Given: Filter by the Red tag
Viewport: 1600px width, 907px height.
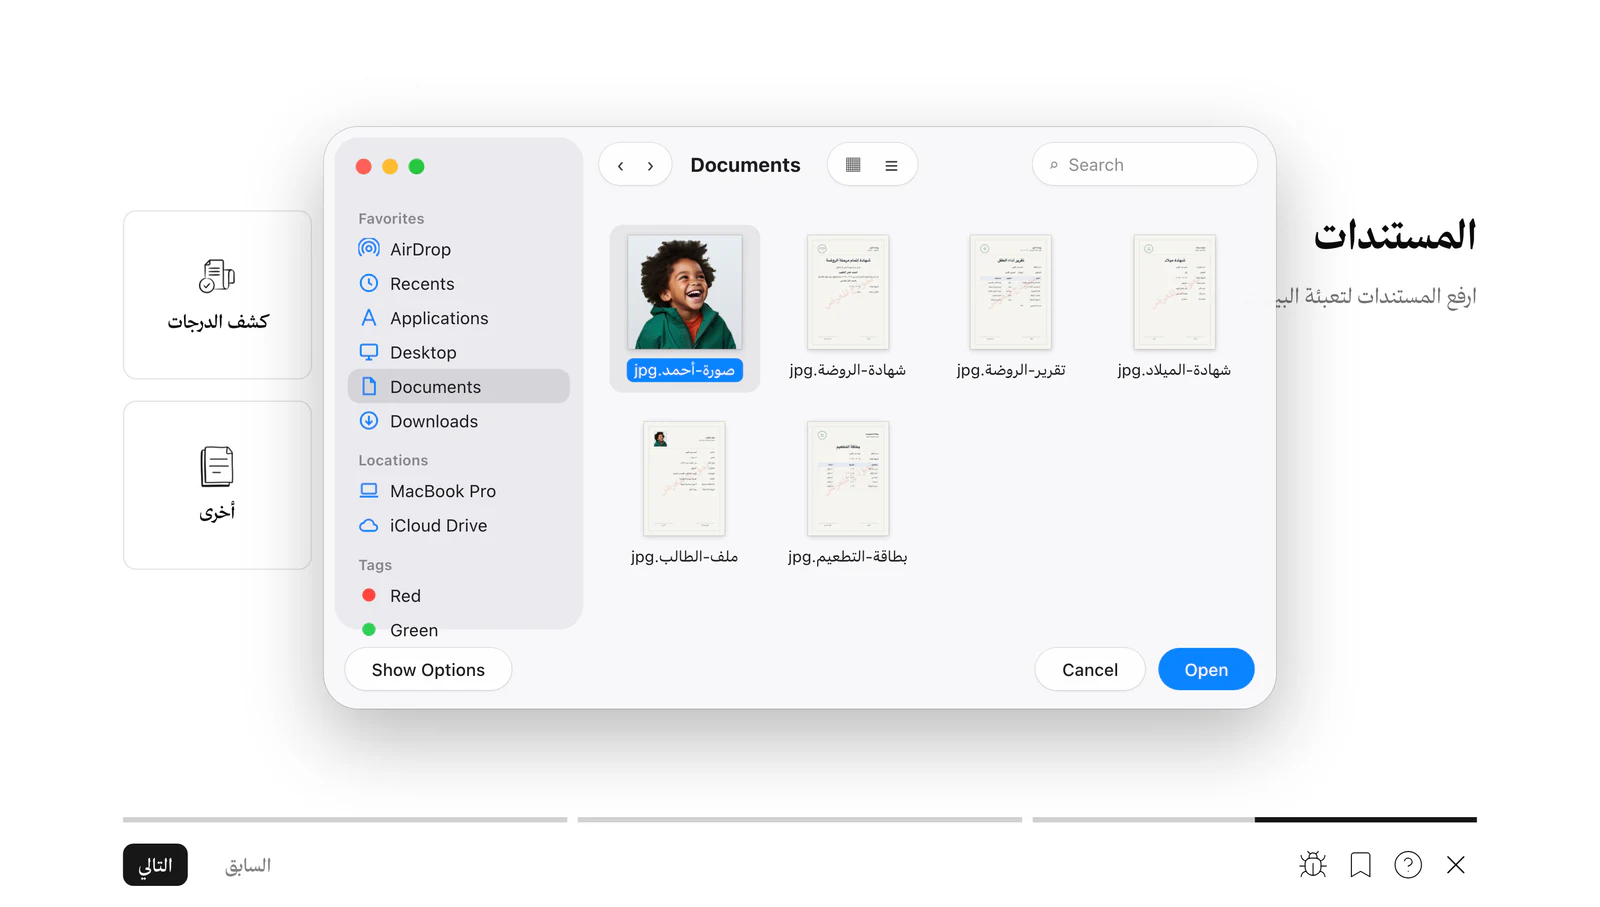Looking at the screenshot, I should pyautogui.click(x=458, y=596).
